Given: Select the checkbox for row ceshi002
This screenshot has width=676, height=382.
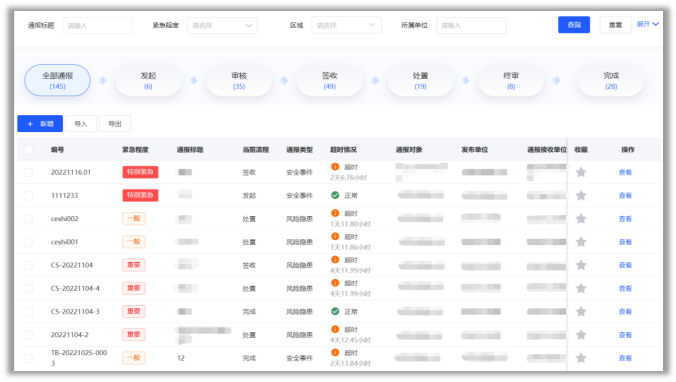Looking at the screenshot, I should pyautogui.click(x=28, y=219).
